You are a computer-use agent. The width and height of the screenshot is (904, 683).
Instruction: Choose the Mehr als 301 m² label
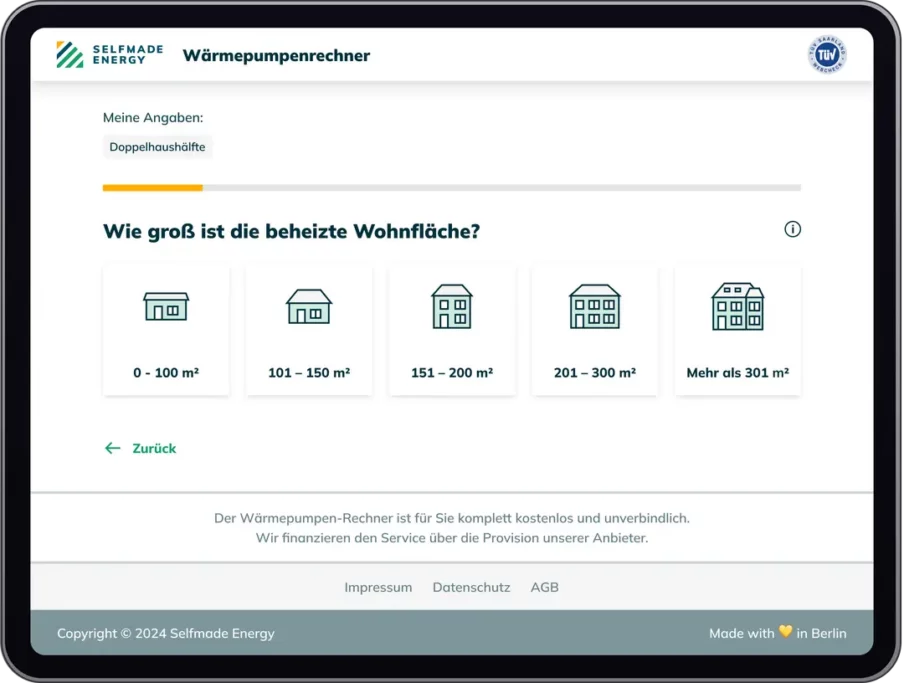(737, 373)
